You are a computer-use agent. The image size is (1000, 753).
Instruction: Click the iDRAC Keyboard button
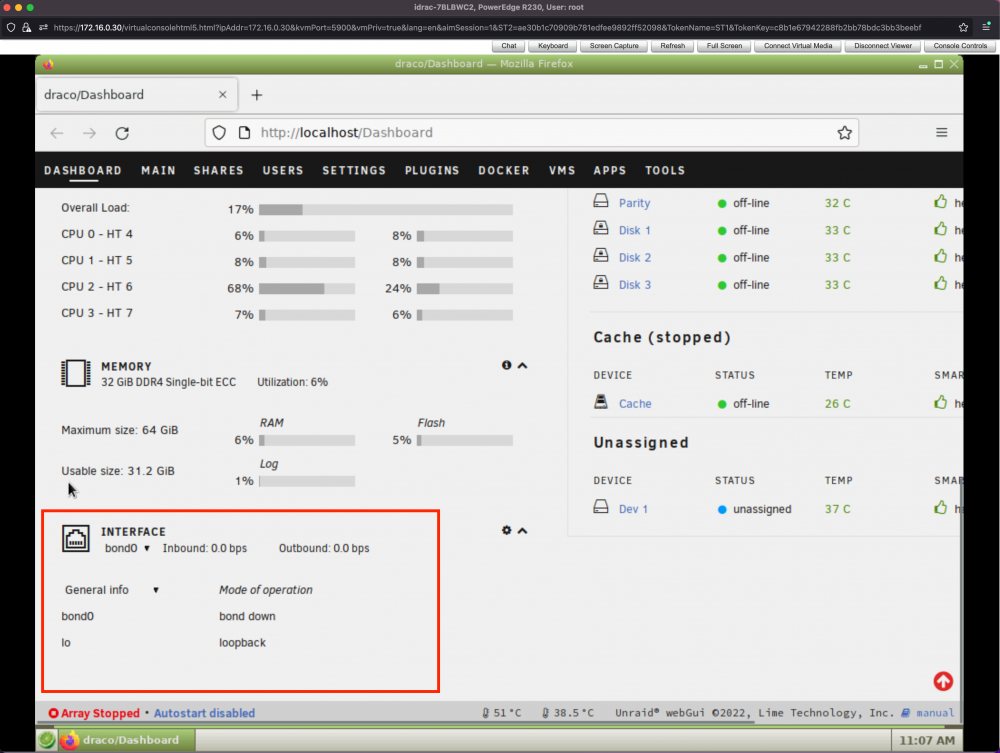pyautogui.click(x=553, y=46)
